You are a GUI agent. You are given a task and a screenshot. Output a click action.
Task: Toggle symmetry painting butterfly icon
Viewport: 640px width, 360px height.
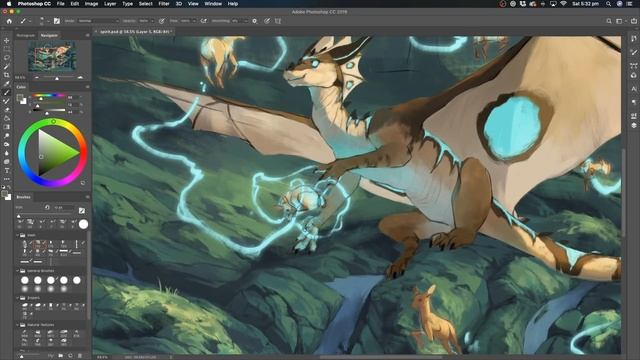coord(278,21)
